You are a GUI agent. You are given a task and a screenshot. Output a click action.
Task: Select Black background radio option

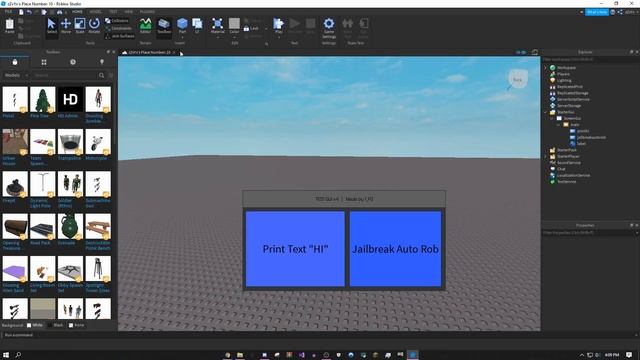(x=56, y=325)
